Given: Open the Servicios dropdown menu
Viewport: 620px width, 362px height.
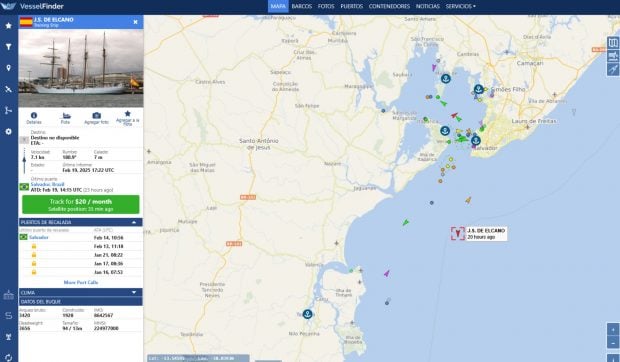Looking at the screenshot, I should click(x=460, y=6).
